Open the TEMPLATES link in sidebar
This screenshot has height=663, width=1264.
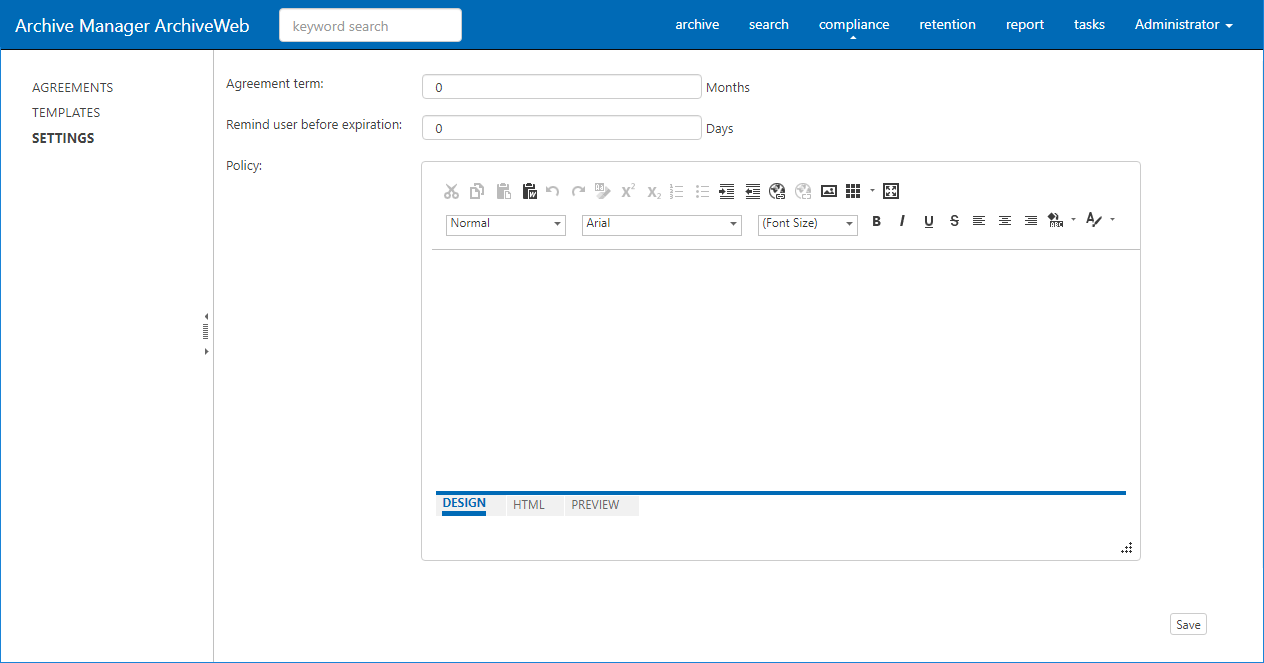66,113
